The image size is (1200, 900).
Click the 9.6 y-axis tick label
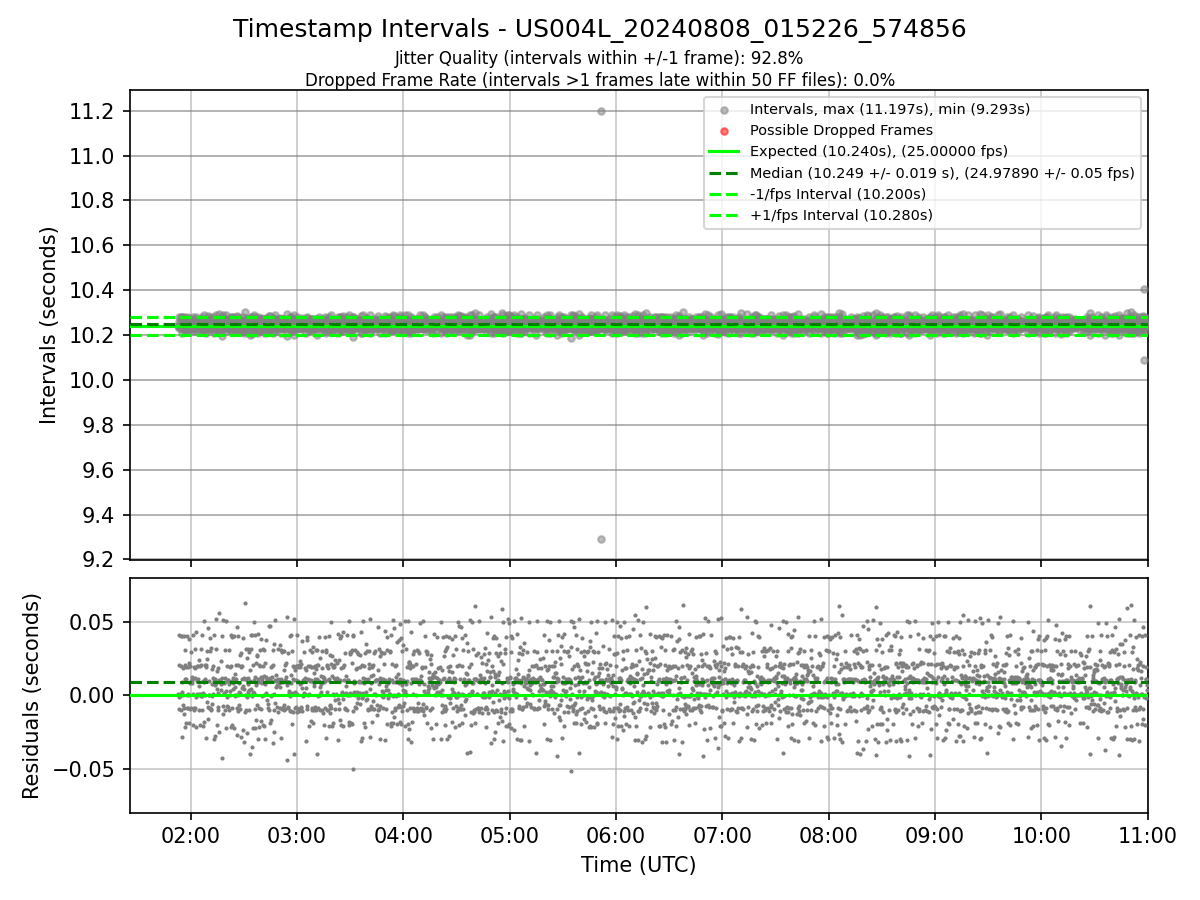pyautogui.click(x=100, y=471)
